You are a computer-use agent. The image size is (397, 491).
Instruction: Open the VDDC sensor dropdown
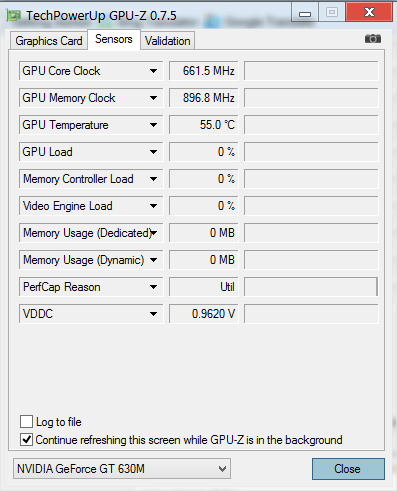pos(153,314)
